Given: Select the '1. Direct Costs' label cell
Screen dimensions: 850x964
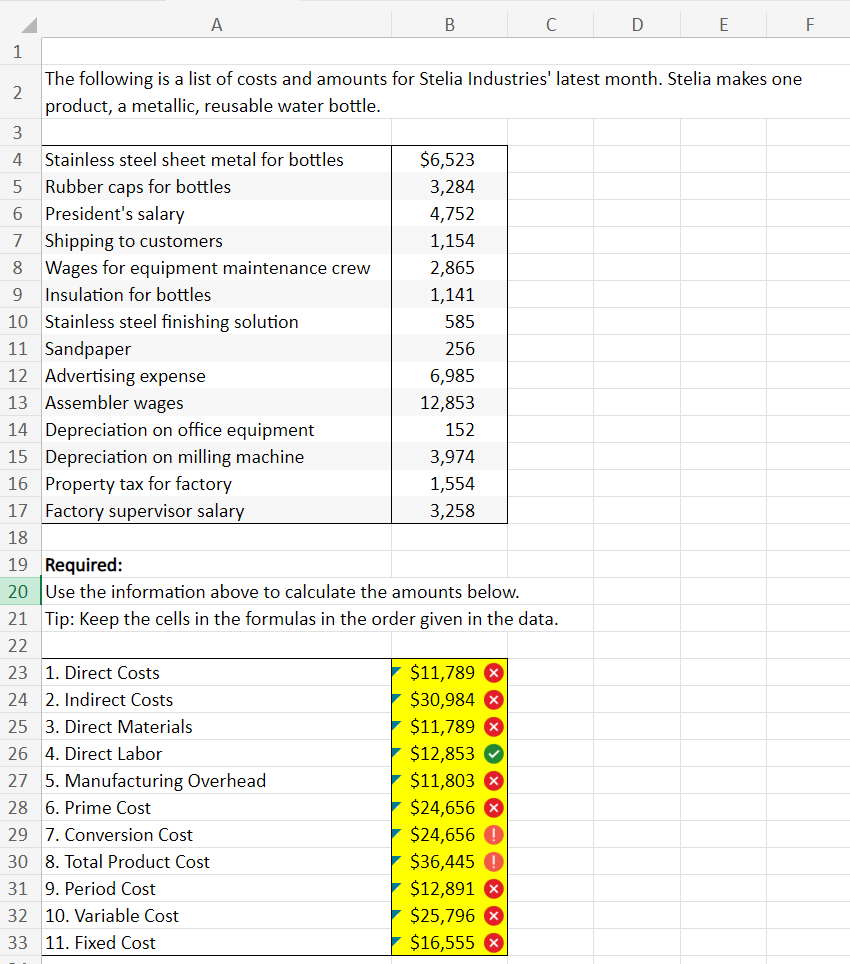Looking at the screenshot, I should (216, 673).
